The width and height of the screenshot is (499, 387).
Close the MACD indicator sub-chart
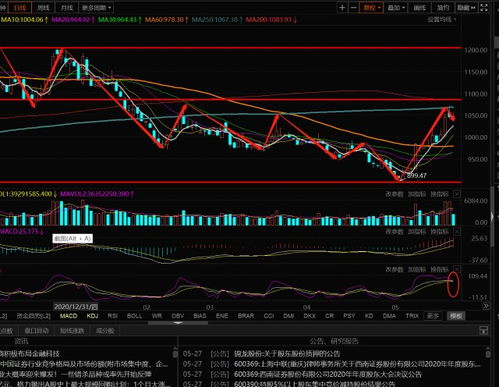click(x=457, y=231)
